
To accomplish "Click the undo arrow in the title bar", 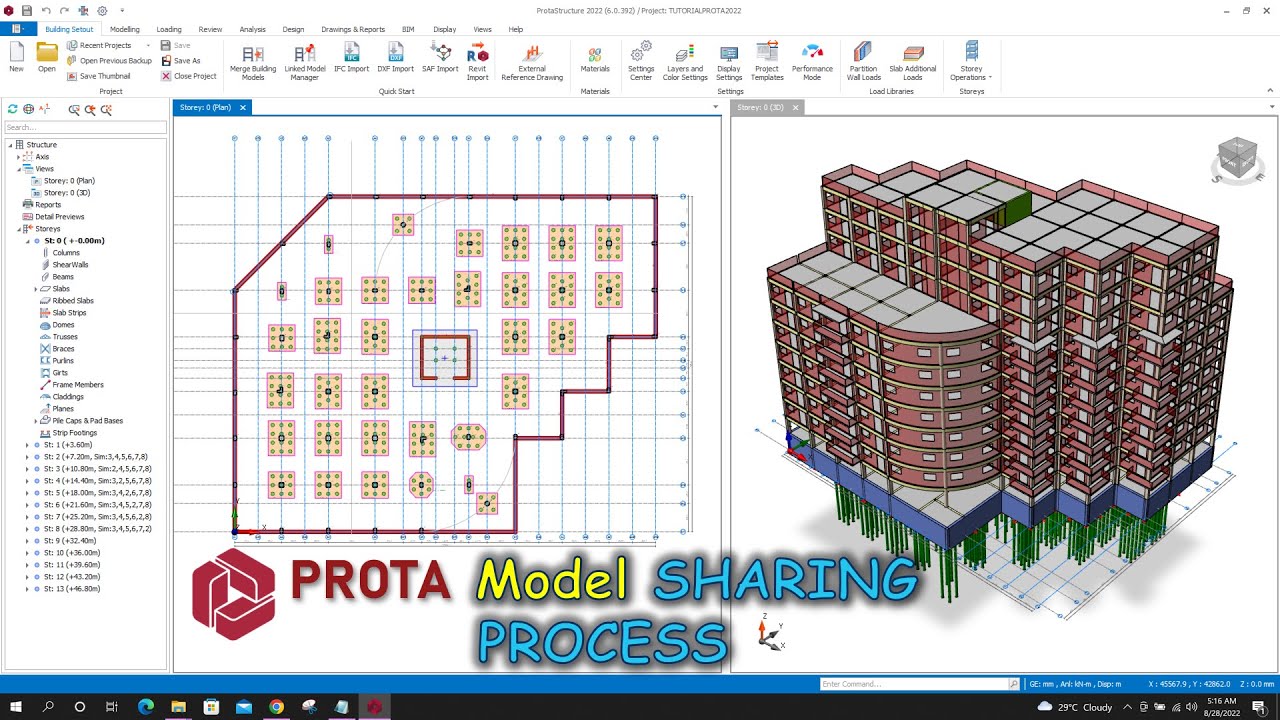I will click(x=46, y=10).
